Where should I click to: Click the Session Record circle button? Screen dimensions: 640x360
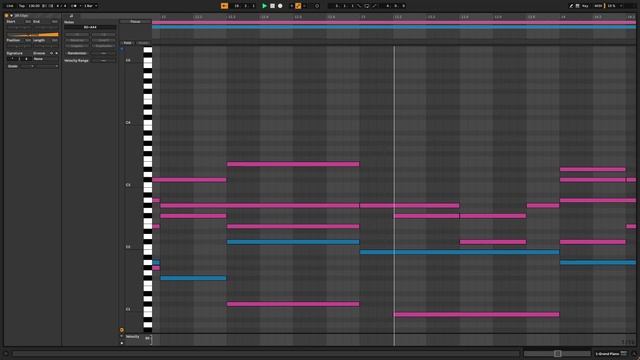(x=317, y=6)
